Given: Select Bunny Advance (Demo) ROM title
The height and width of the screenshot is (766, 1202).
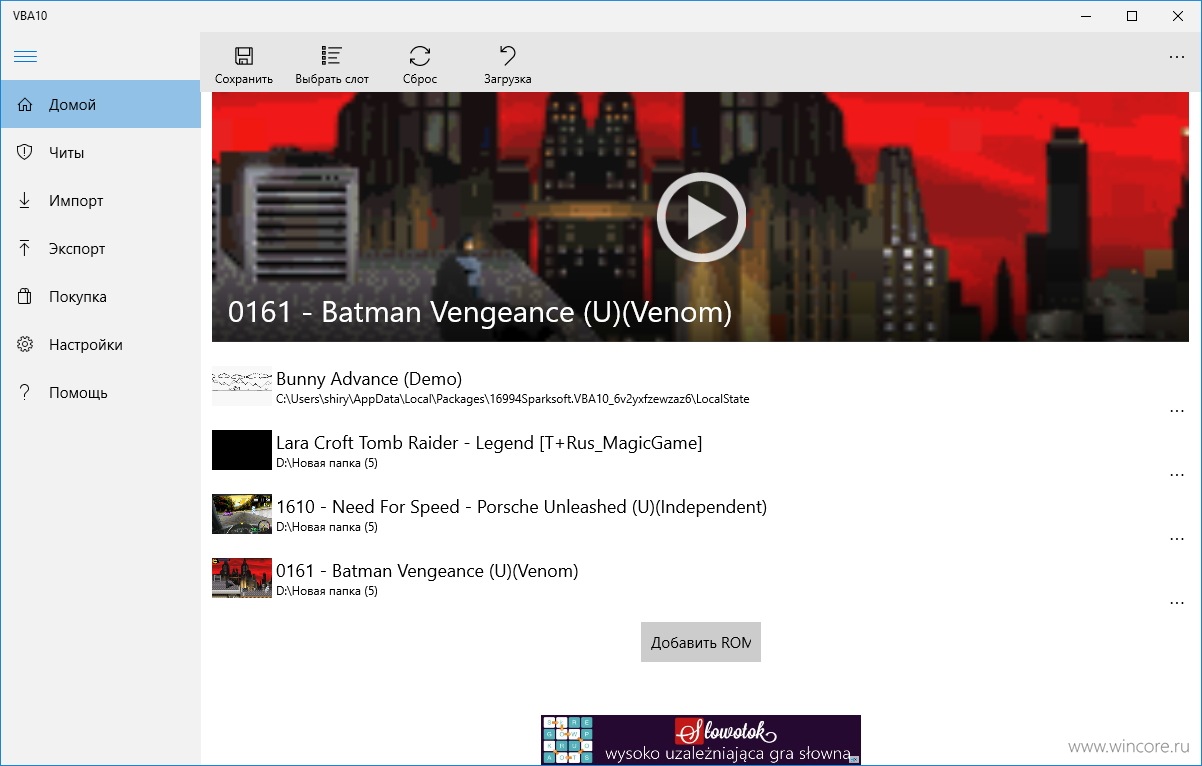Looking at the screenshot, I should 369,379.
